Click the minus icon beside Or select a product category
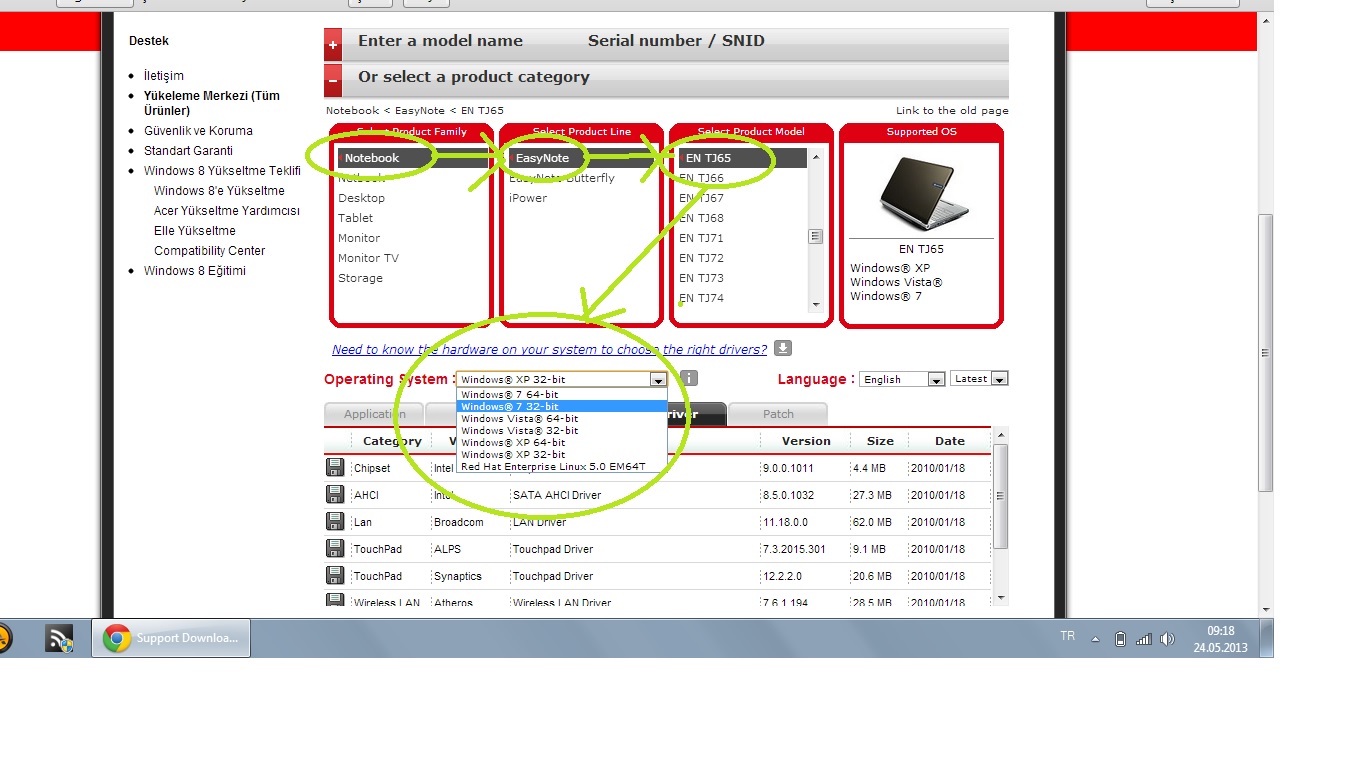This screenshot has width=1366, height=768. 333,80
